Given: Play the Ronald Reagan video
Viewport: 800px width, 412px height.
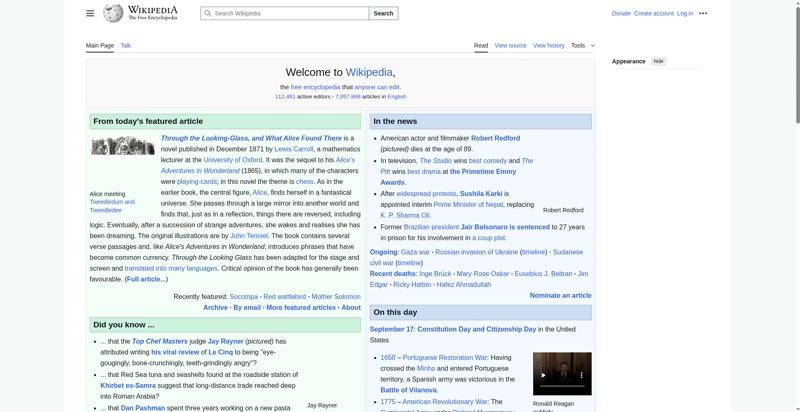Looking at the screenshot, I should (543, 375).
